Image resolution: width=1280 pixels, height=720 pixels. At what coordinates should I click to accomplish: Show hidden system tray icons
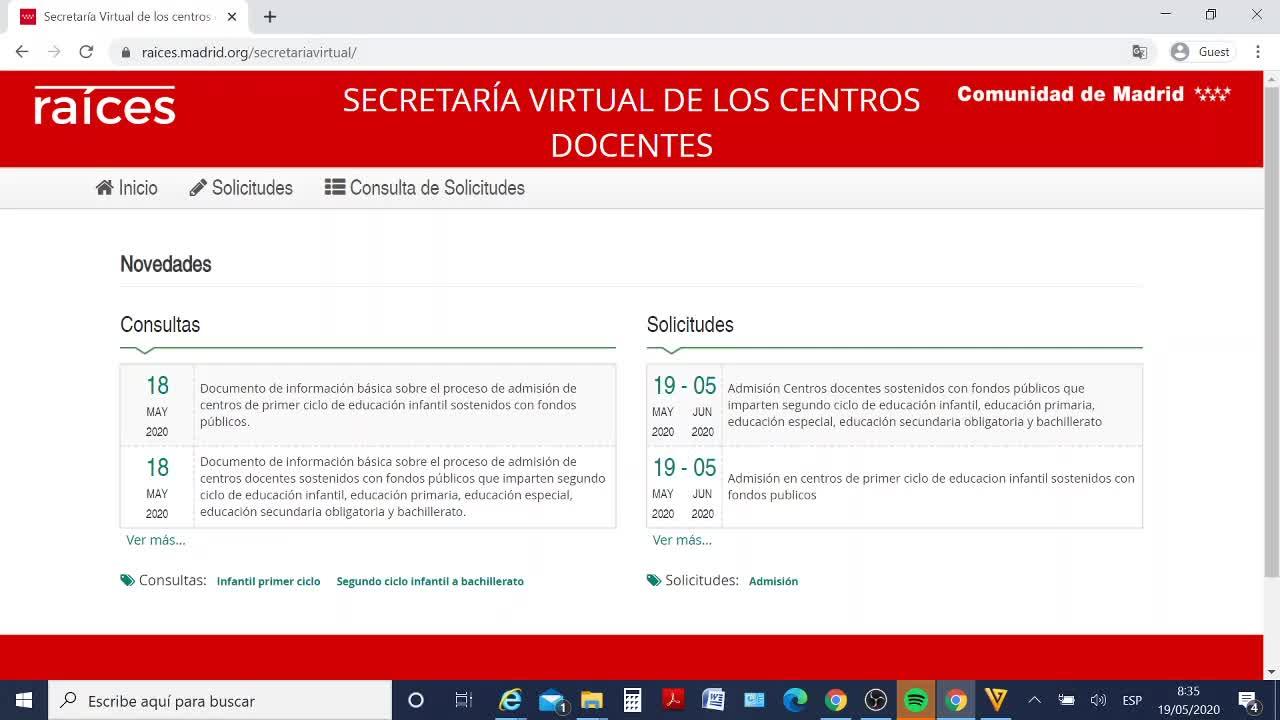point(1034,700)
